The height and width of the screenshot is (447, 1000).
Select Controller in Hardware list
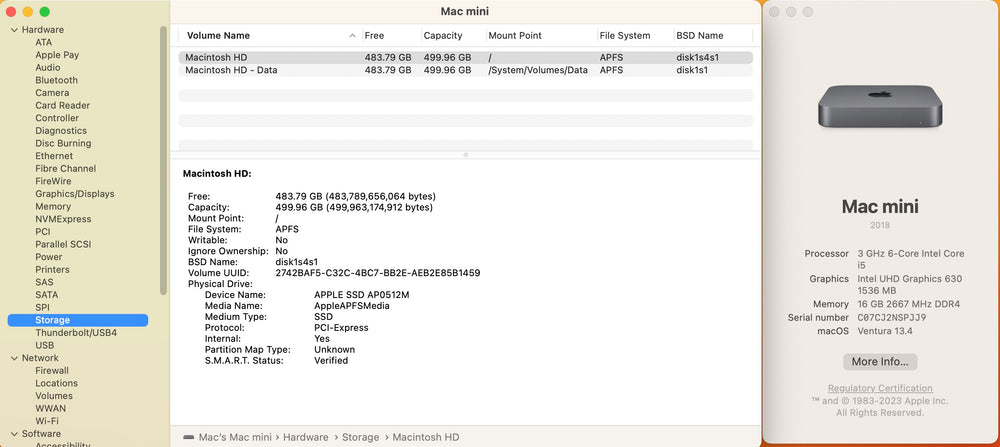[x=57, y=118]
